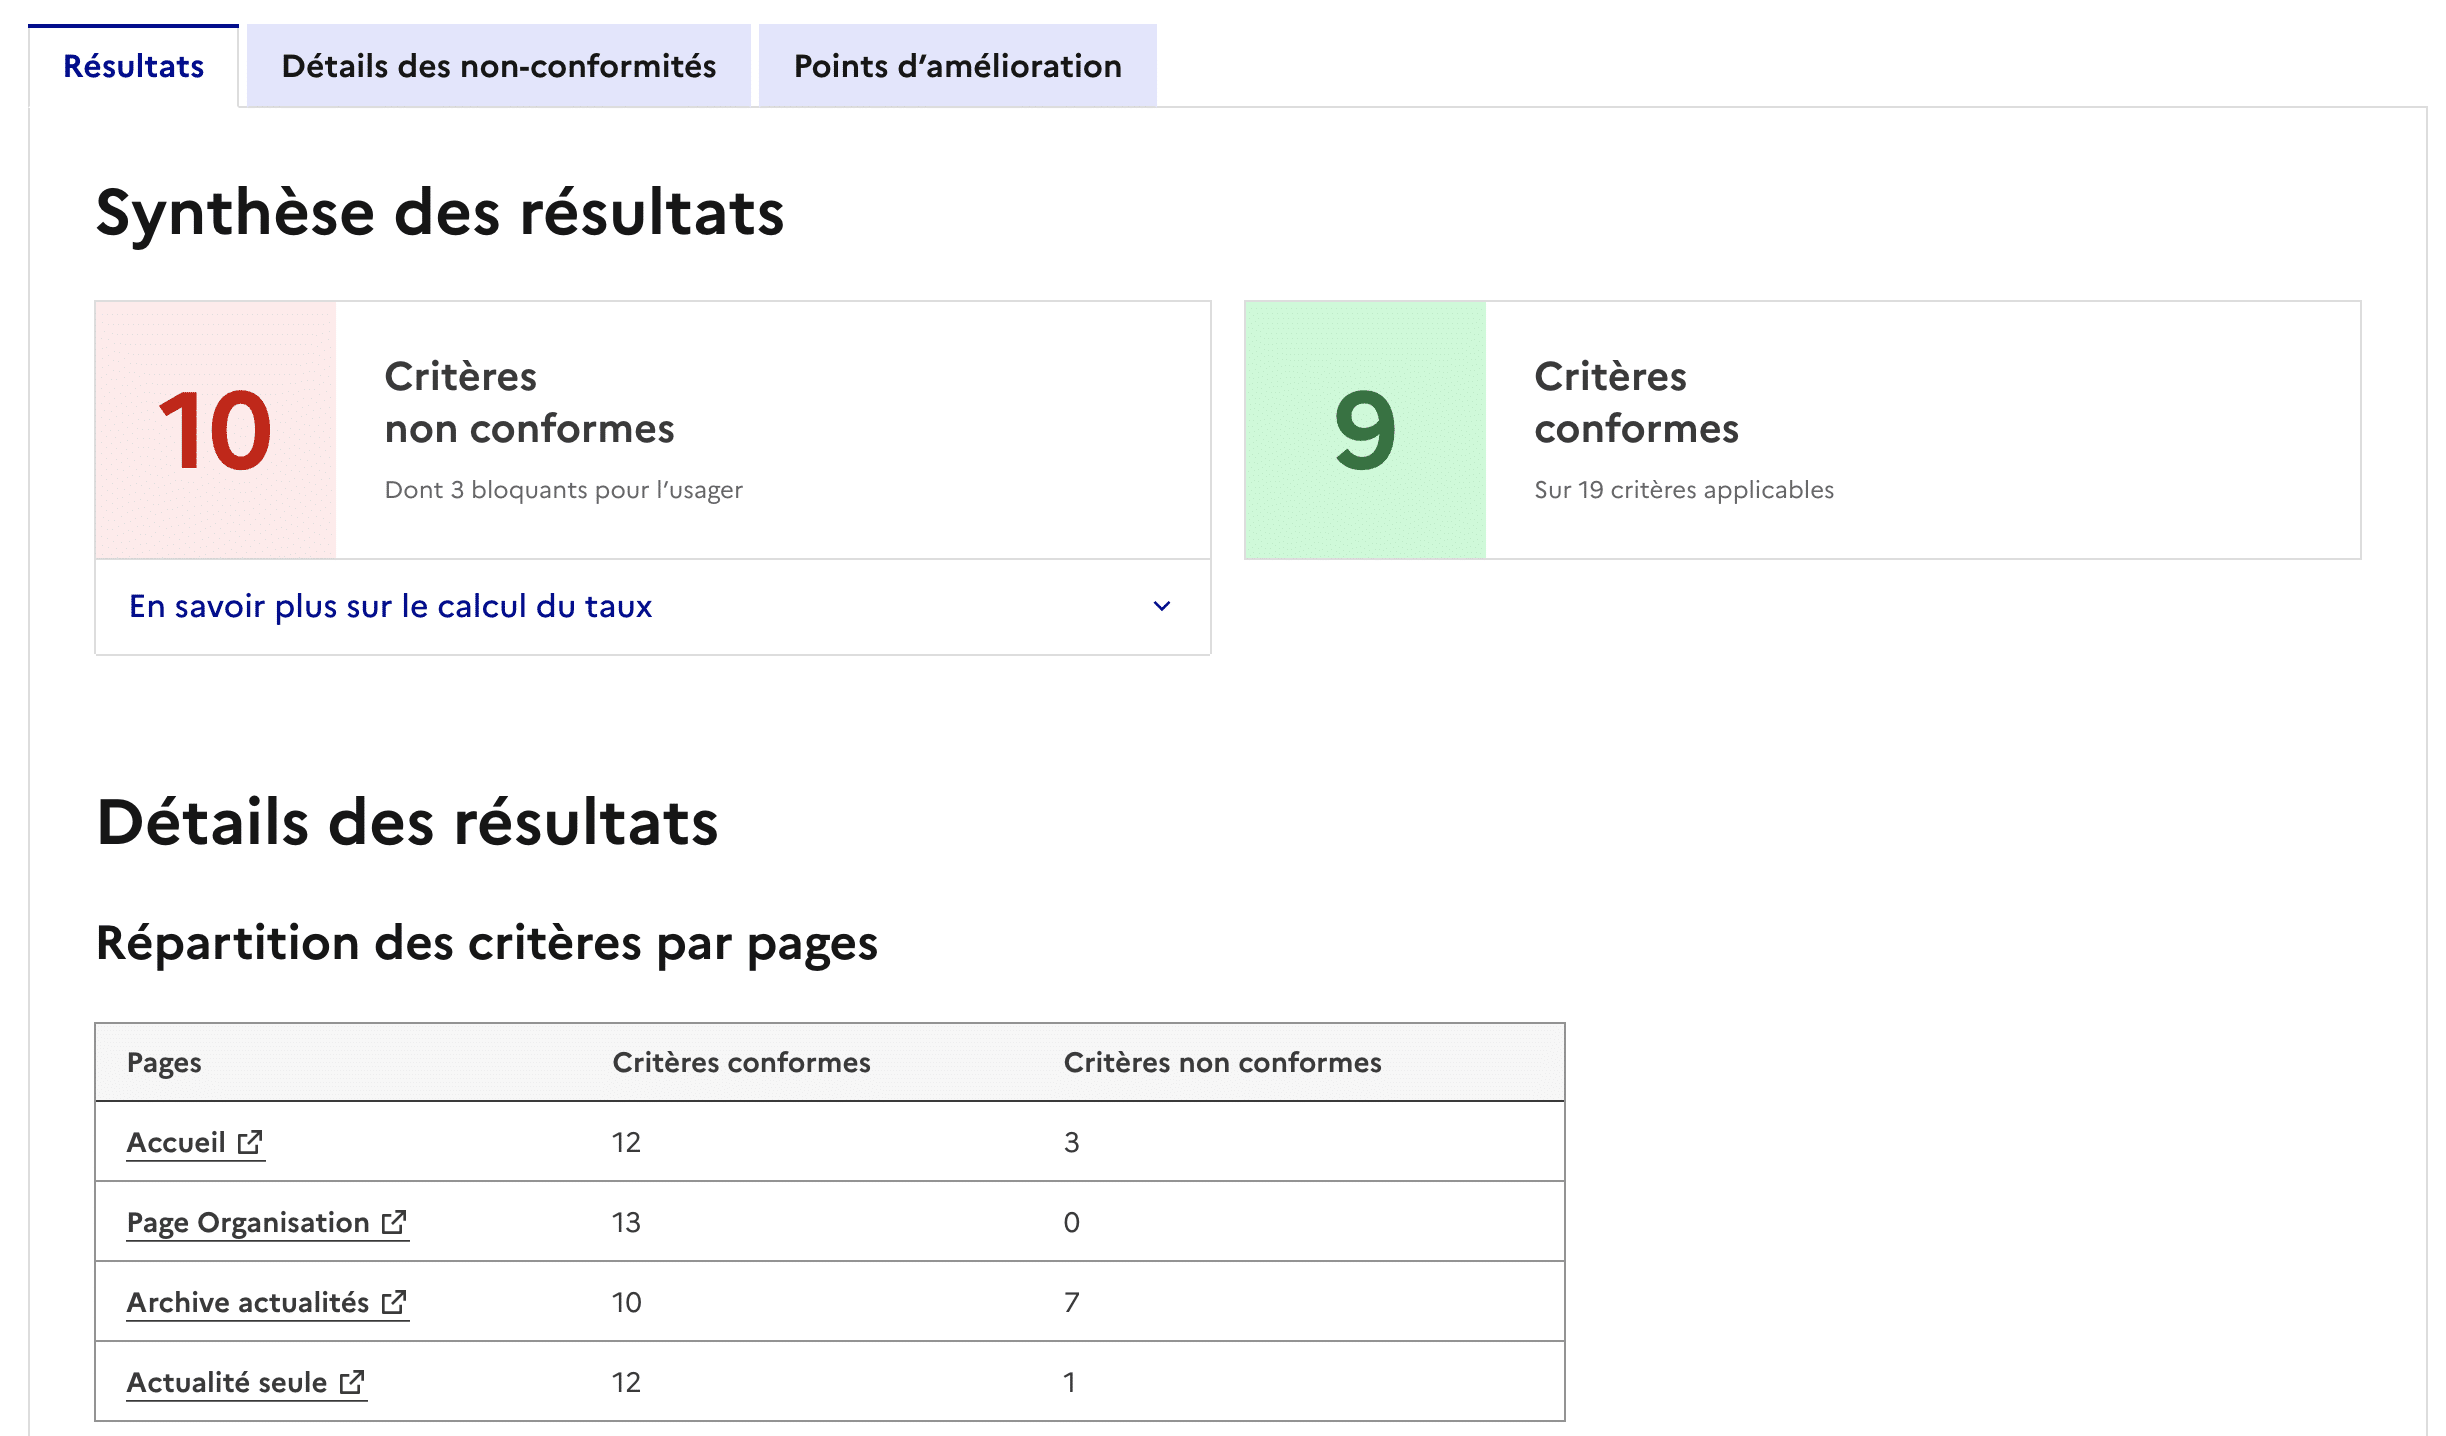Click the 'Critères conformes' card title
Viewport: 2446px width, 1436px height.
[x=1636, y=403]
